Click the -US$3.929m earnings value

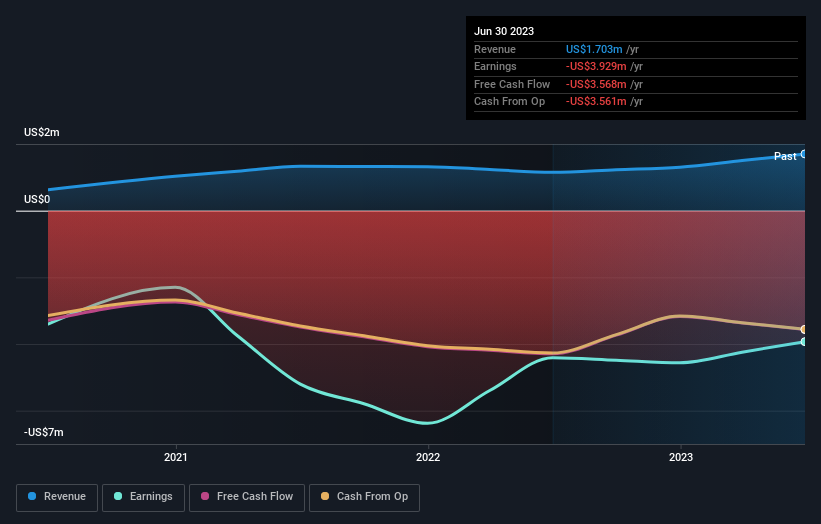click(596, 66)
